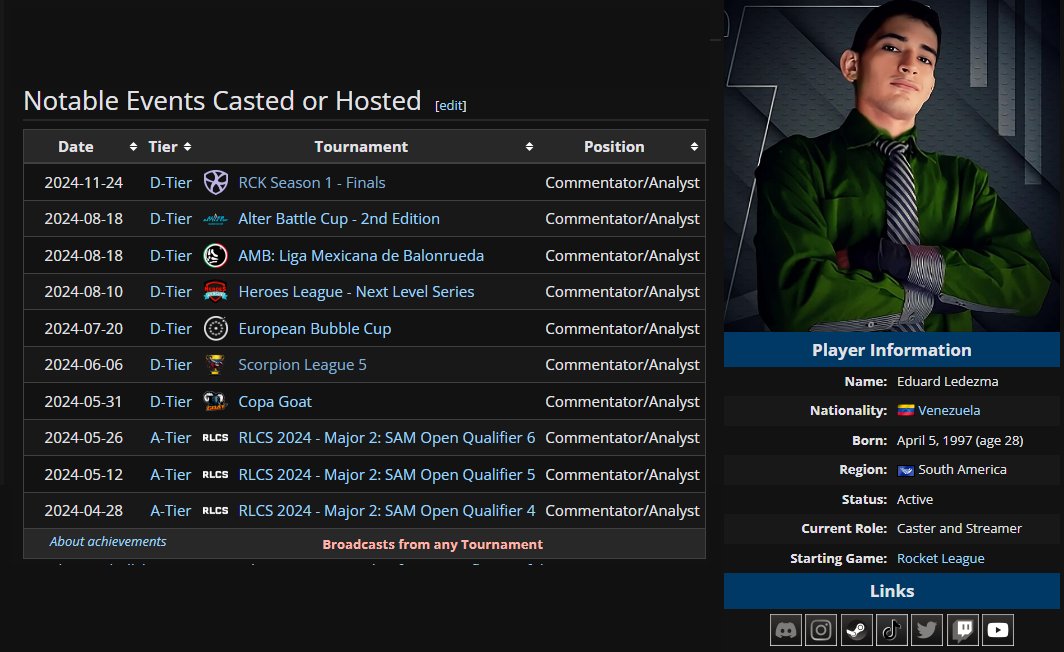This screenshot has height=652, width=1064.
Task: Click D-Tier link in Copa Goat row
Action: pos(171,402)
